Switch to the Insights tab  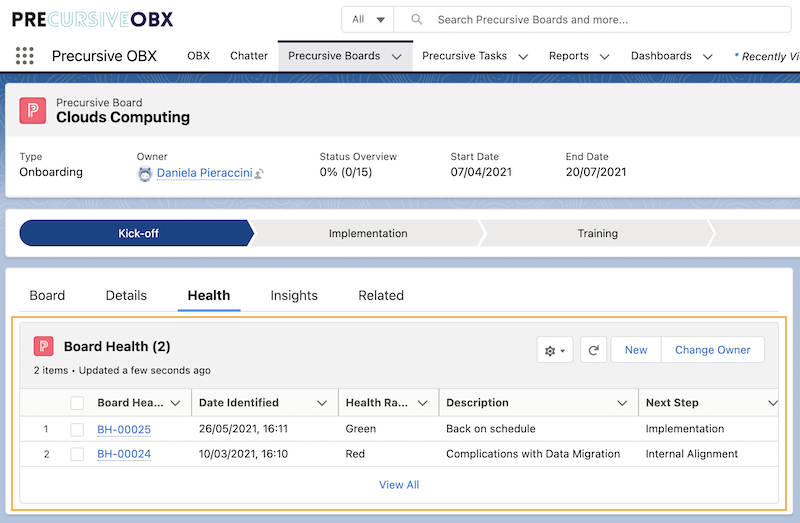(294, 295)
